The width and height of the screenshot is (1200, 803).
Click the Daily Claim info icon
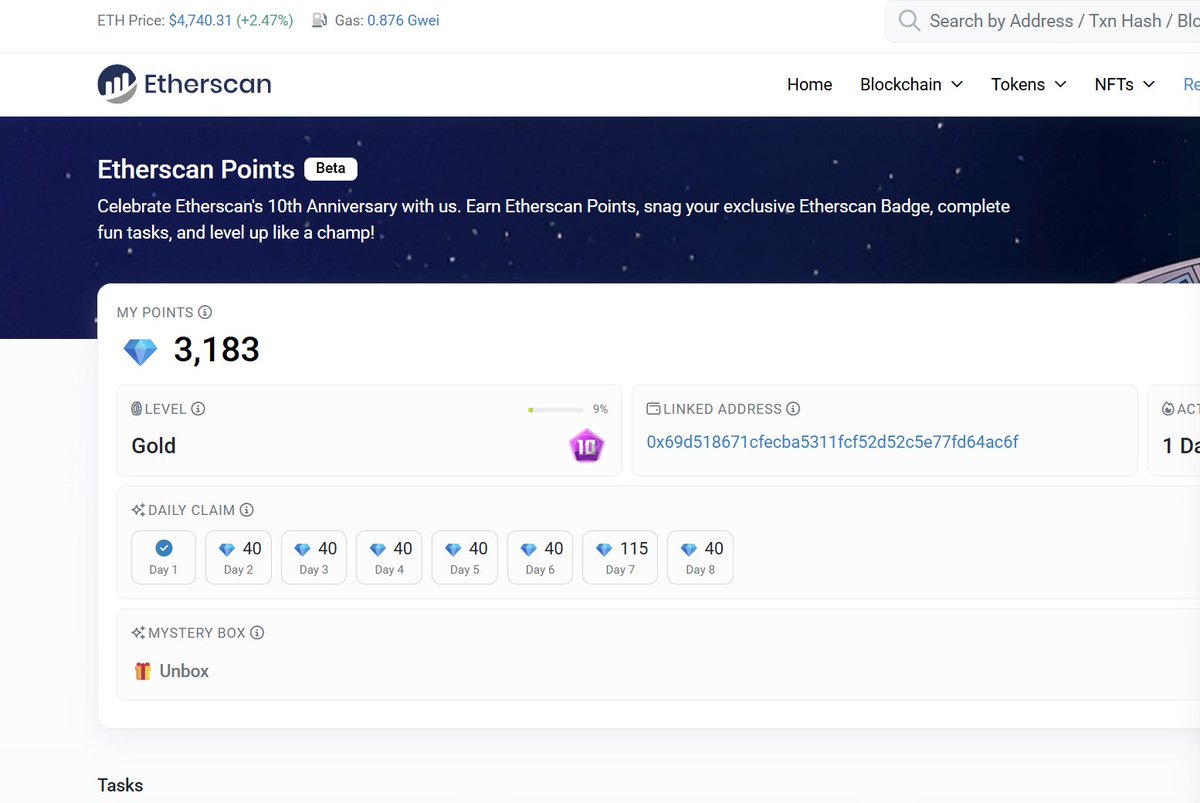point(246,510)
